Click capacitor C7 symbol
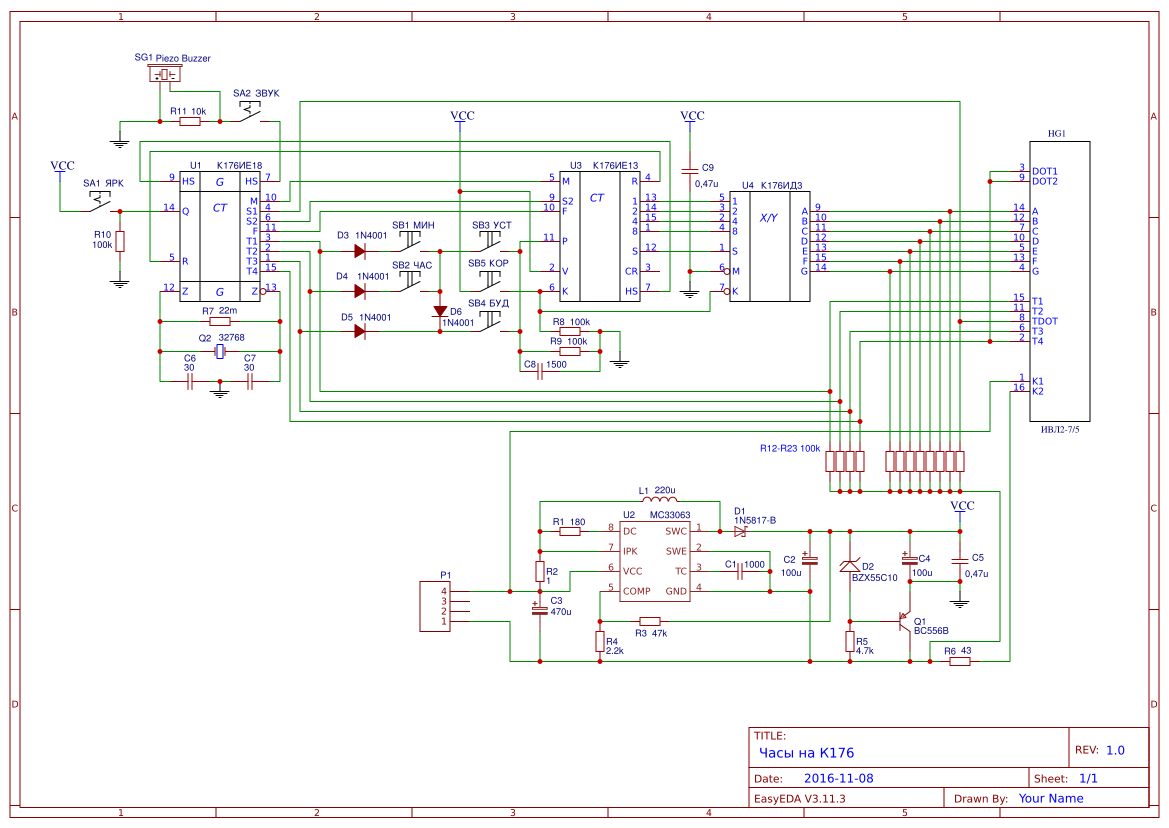This screenshot has height=828, width=1169. (250, 382)
